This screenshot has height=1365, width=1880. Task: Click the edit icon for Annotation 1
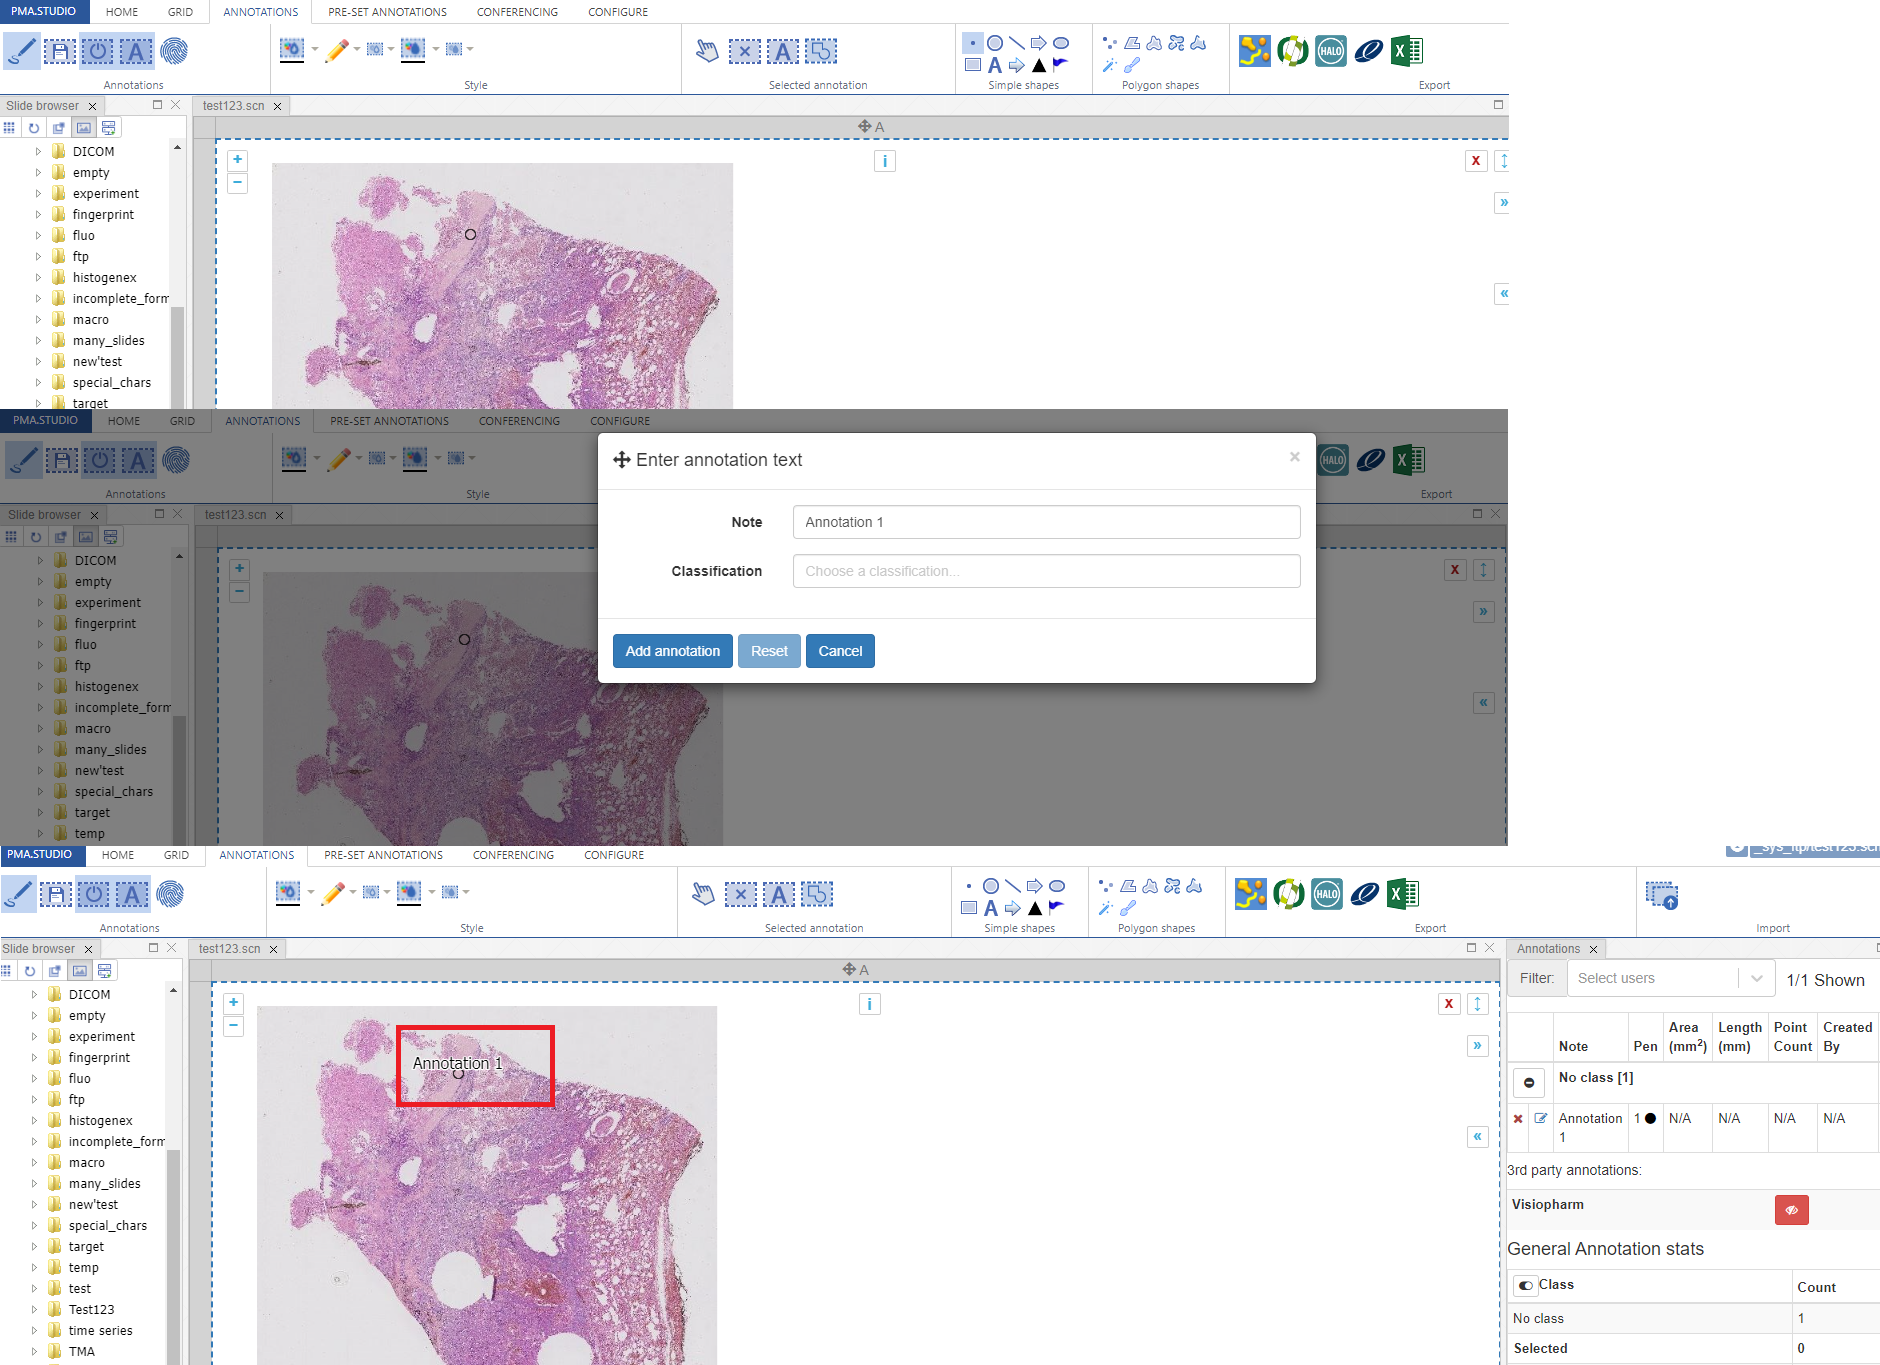(1541, 1119)
